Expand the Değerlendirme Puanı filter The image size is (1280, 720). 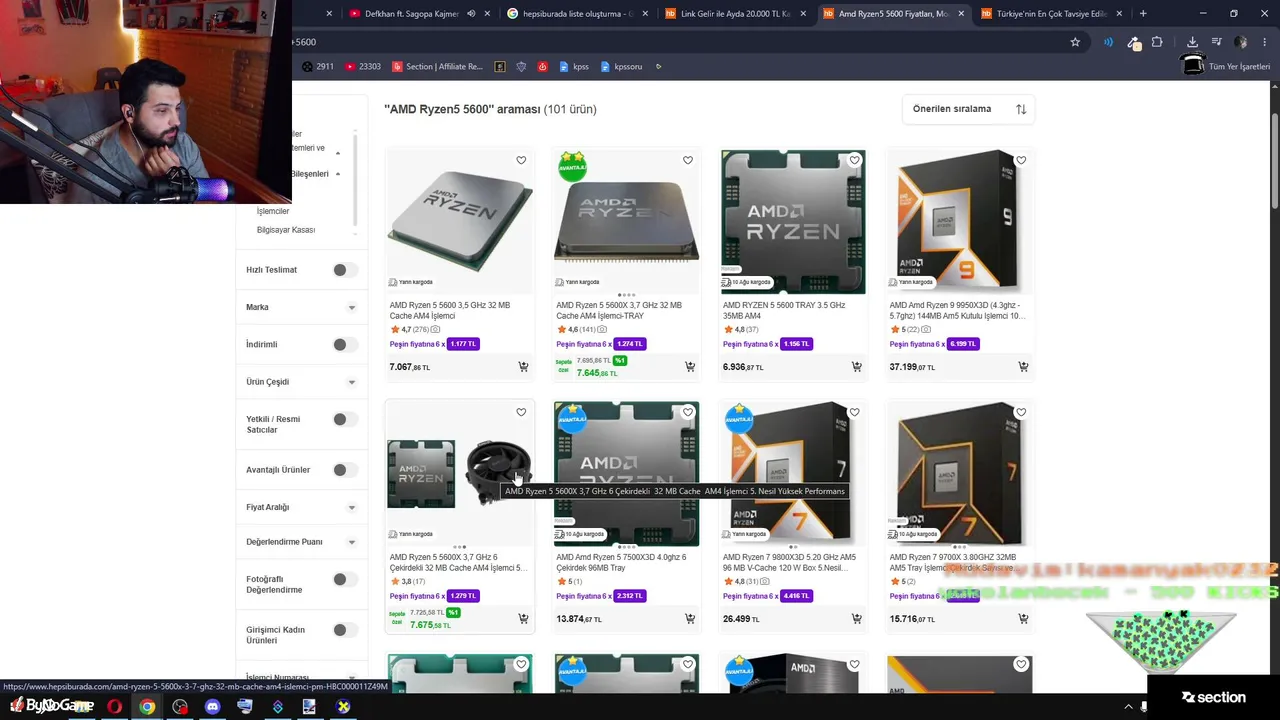(x=351, y=542)
